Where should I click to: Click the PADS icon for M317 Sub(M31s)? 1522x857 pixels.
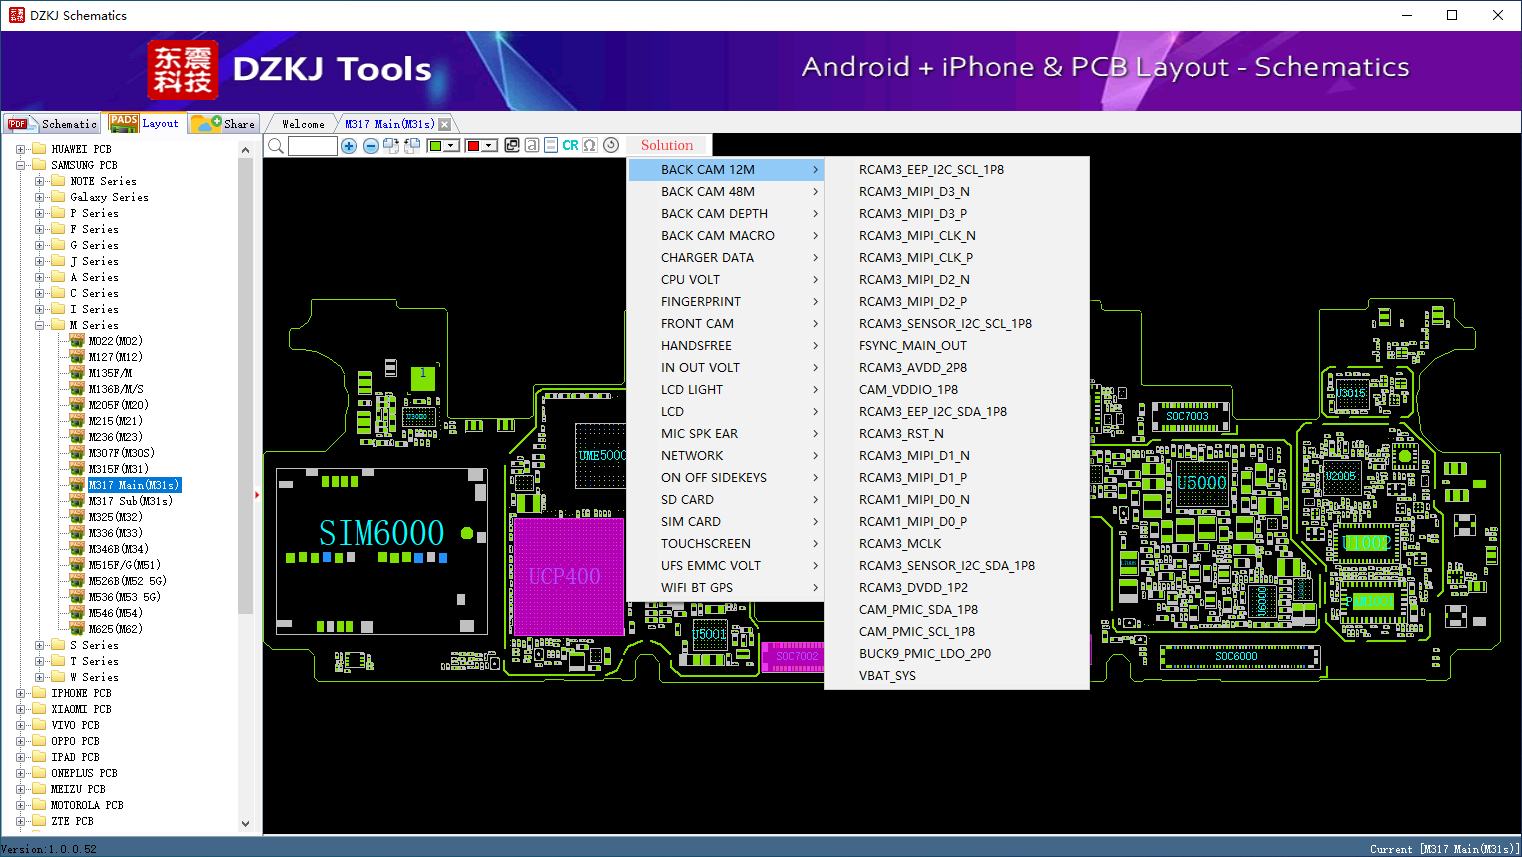pos(77,501)
